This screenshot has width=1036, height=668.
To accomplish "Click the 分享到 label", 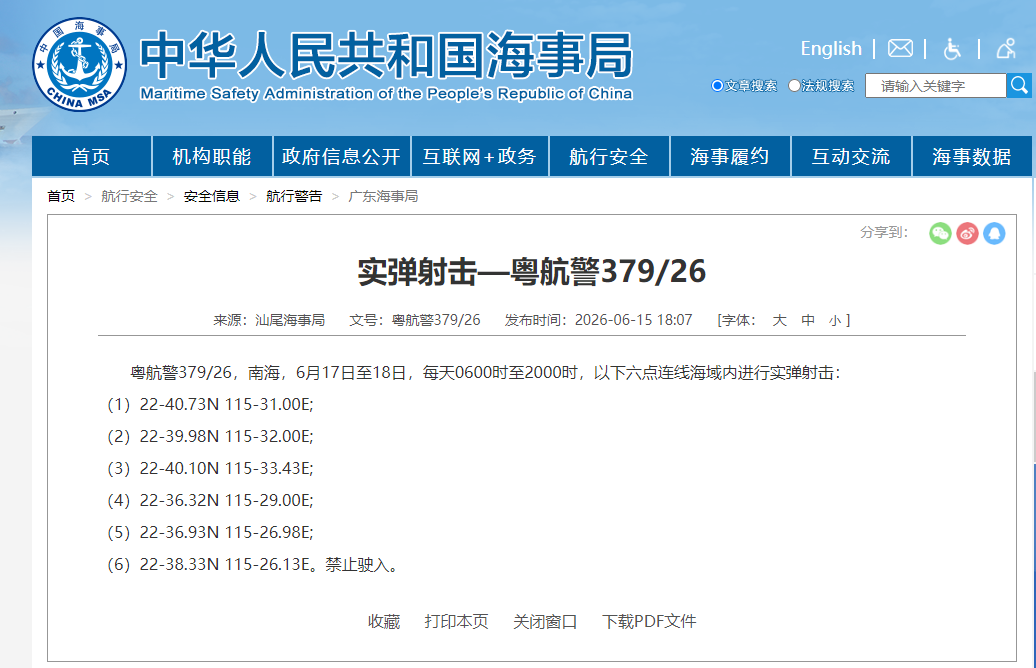I will point(884,233).
